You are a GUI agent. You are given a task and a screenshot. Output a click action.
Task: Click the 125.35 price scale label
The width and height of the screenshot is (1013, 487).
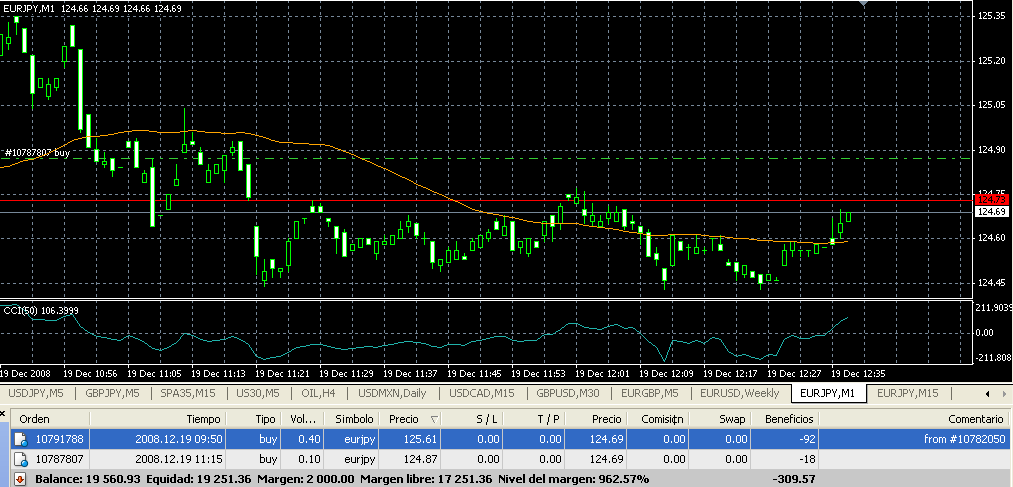993,16
